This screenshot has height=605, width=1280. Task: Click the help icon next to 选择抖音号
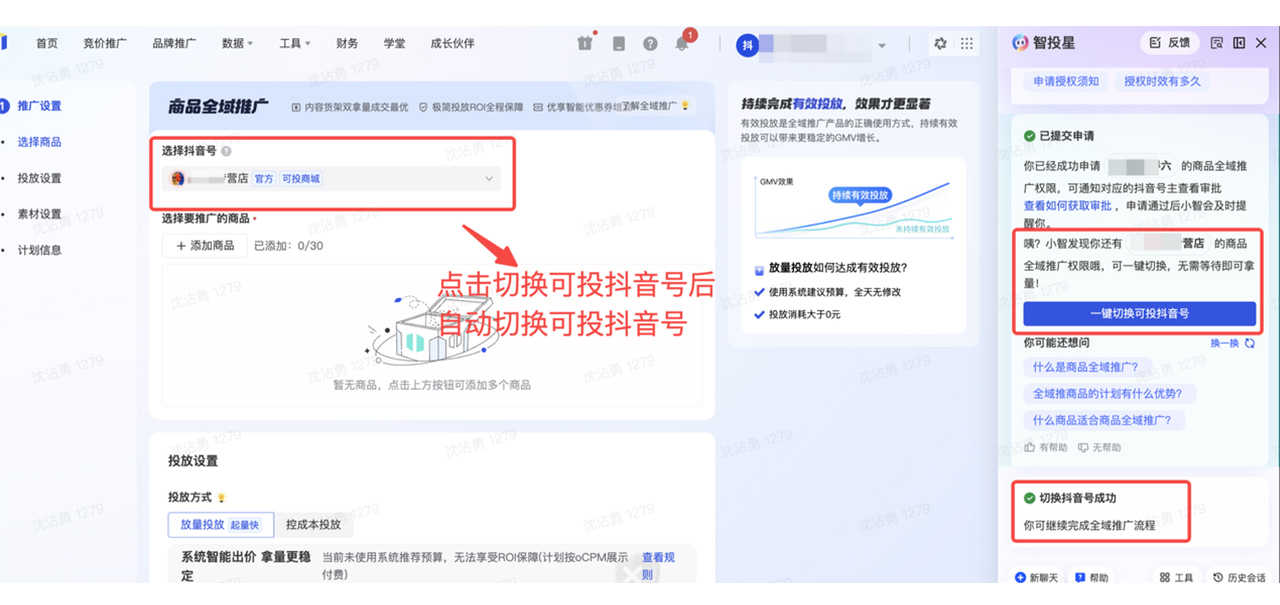pyautogui.click(x=226, y=152)
